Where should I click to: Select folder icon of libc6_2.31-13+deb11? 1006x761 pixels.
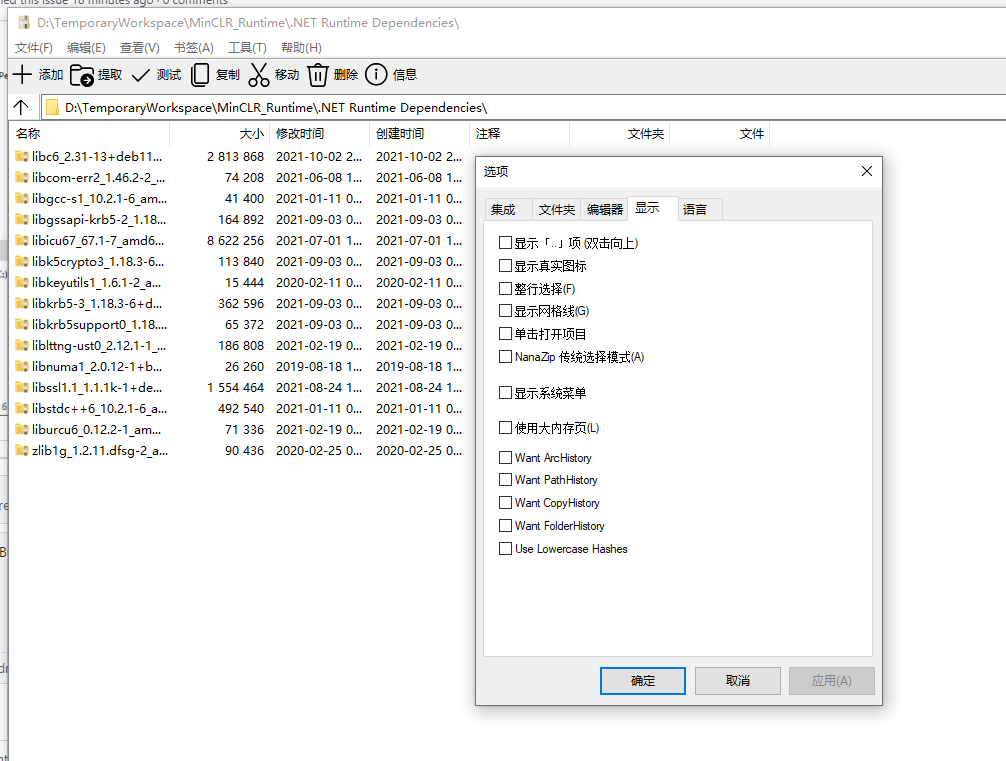coord(22,157)
